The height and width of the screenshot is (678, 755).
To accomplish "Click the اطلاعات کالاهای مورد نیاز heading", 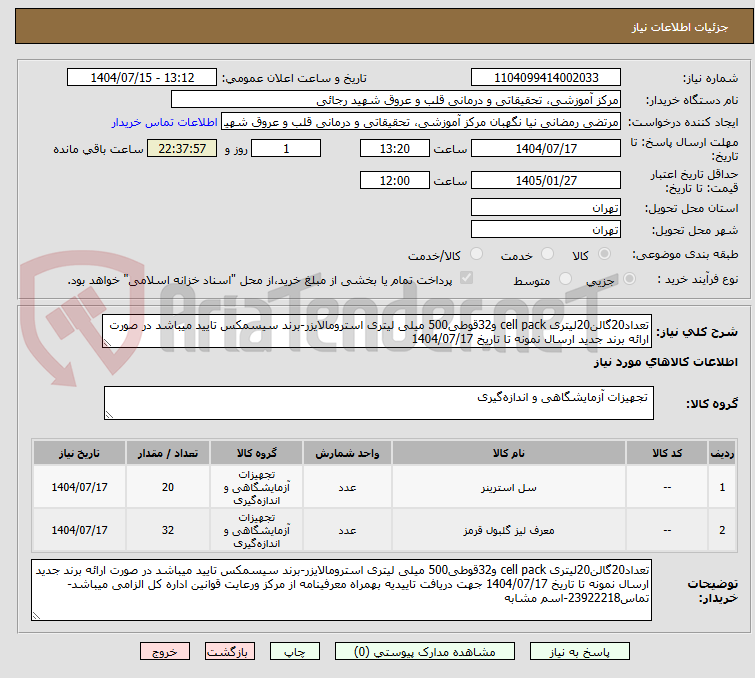I will [665, 362].
